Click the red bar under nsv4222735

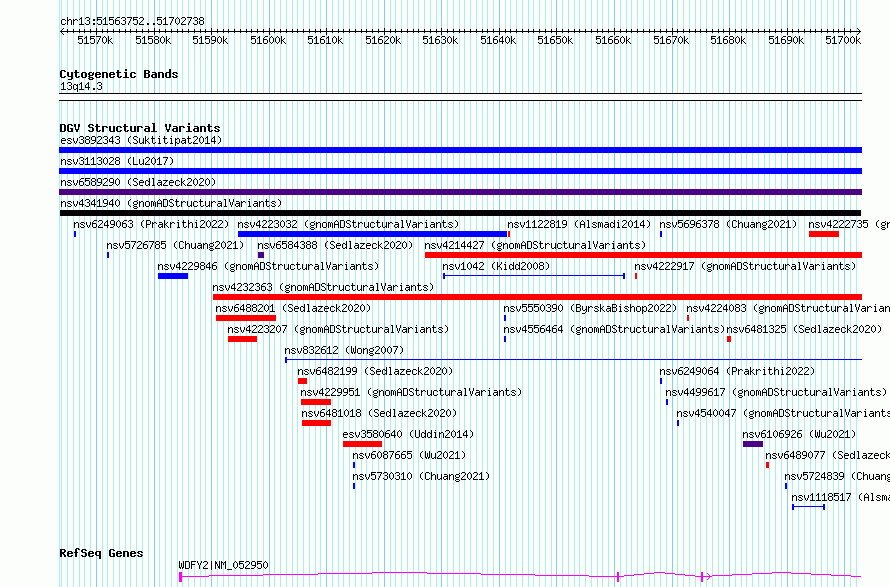coord(824,234)
